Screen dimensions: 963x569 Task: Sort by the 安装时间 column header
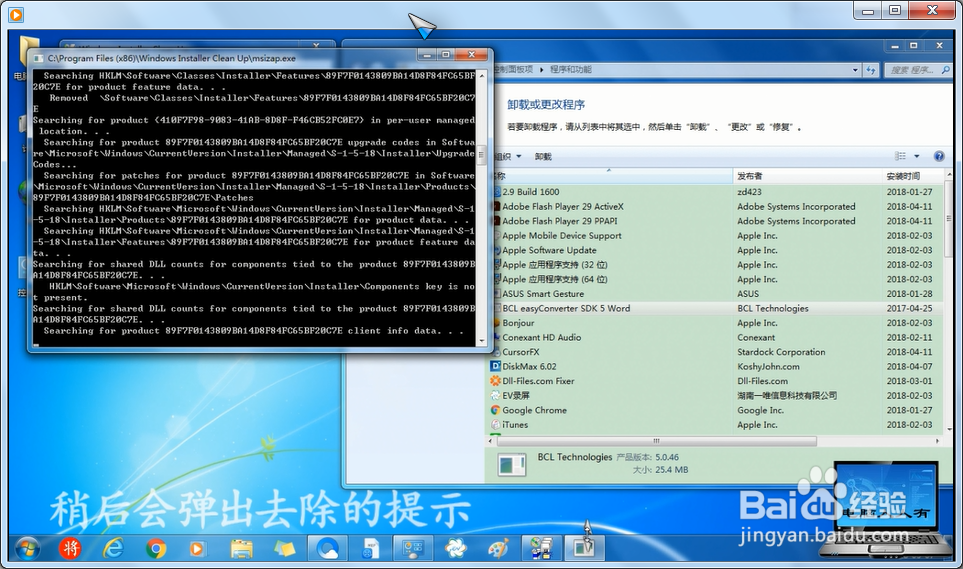pyautogui.click(x=913, y=176)
